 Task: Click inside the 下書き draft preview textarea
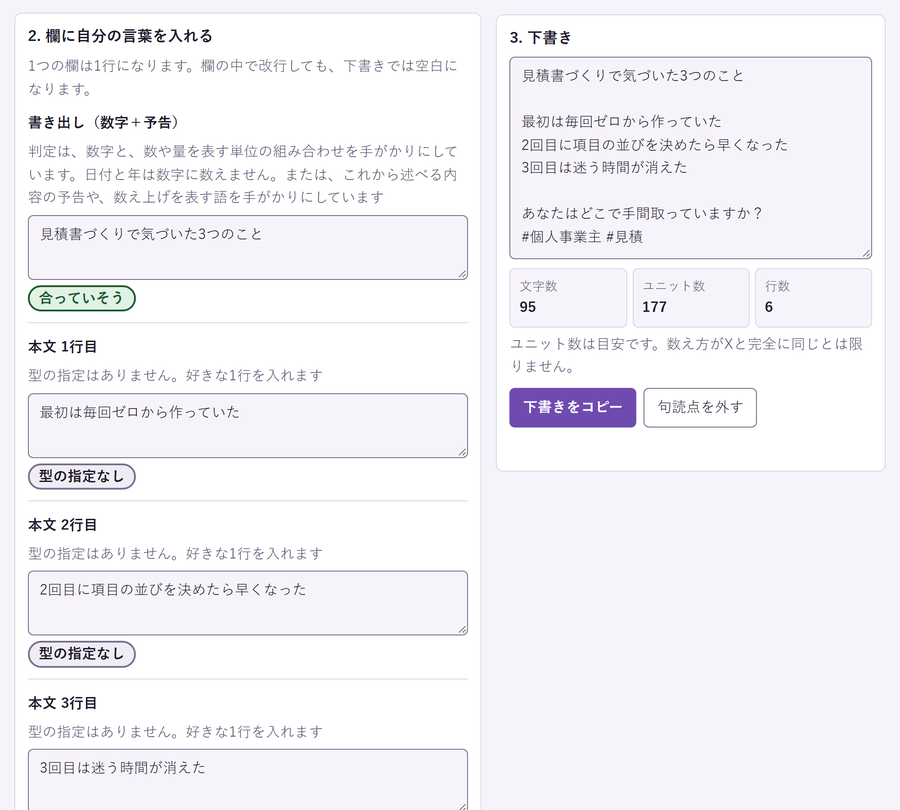[x=690, y=158]
